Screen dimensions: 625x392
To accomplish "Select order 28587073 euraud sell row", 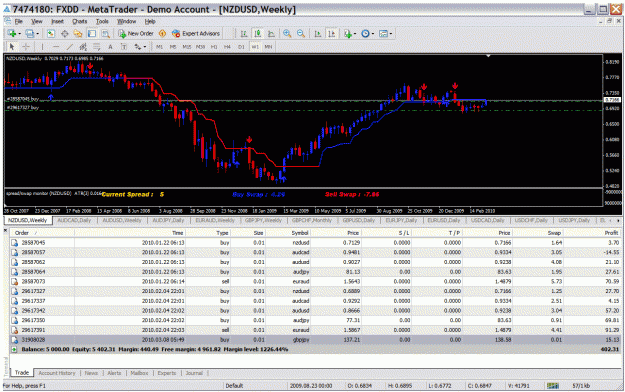I will click(315, 282).
